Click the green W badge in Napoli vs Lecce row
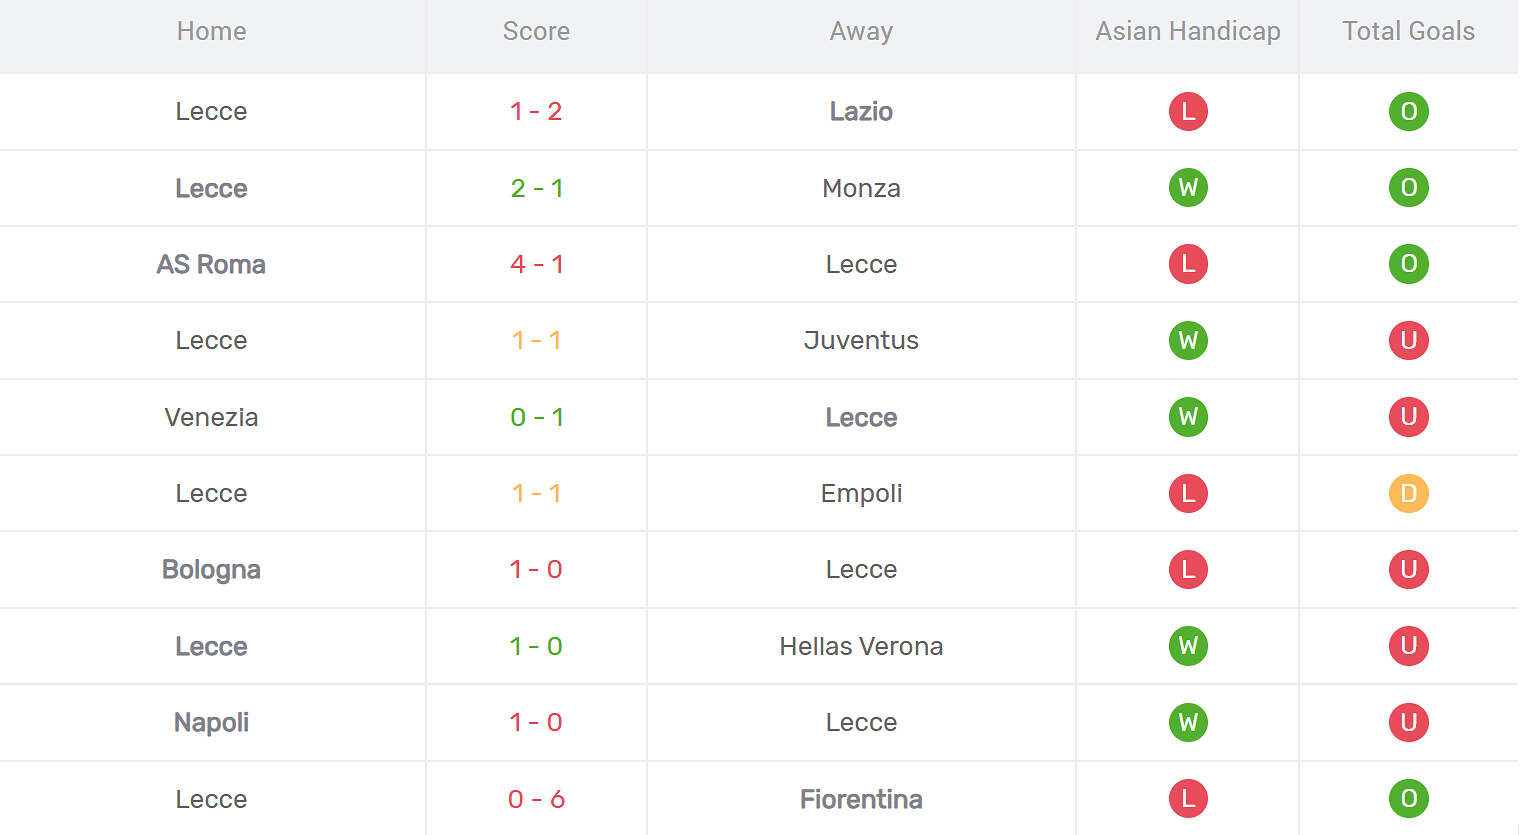Viewport: 1521px width, 835px height. 1188,722
